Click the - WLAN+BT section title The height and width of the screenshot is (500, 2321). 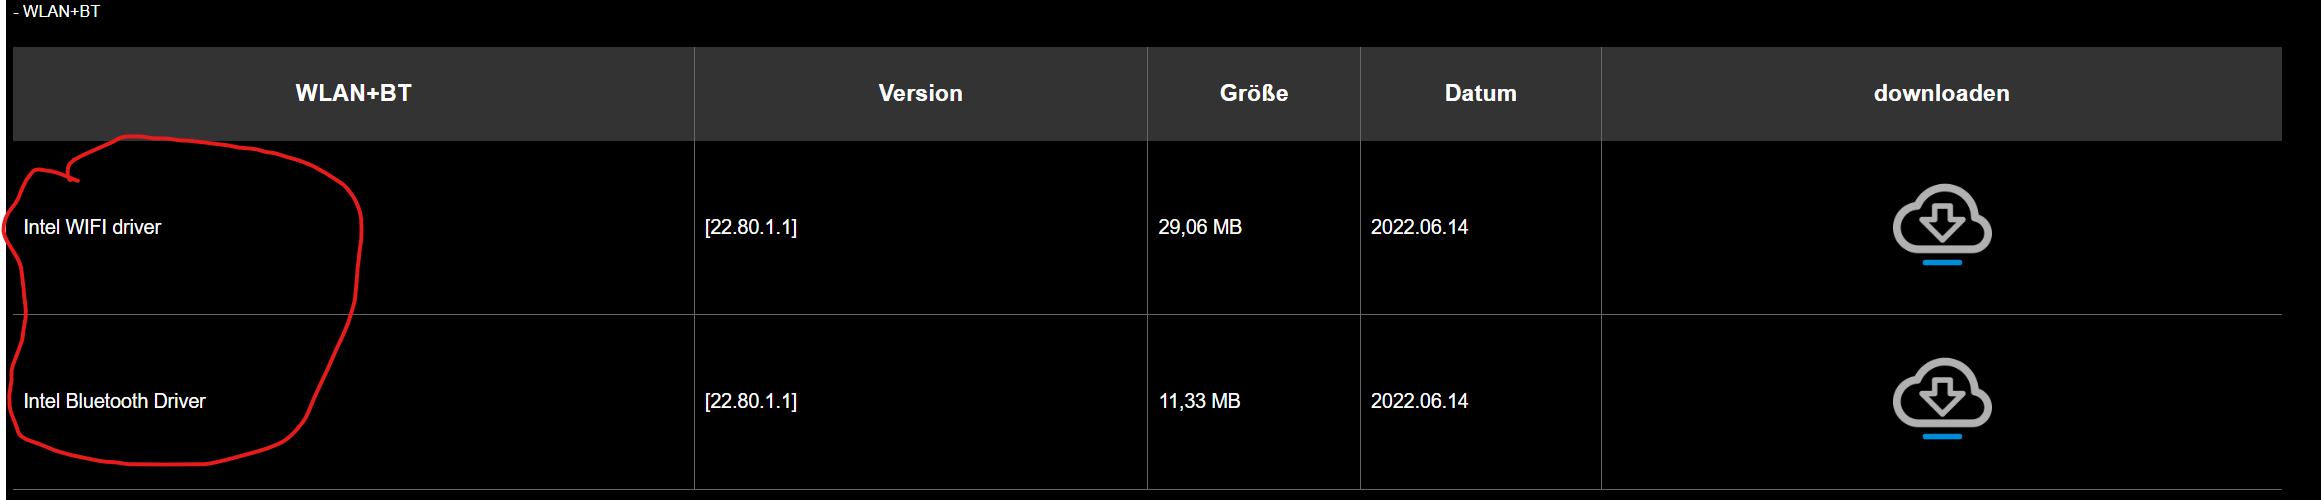point(57,11)
